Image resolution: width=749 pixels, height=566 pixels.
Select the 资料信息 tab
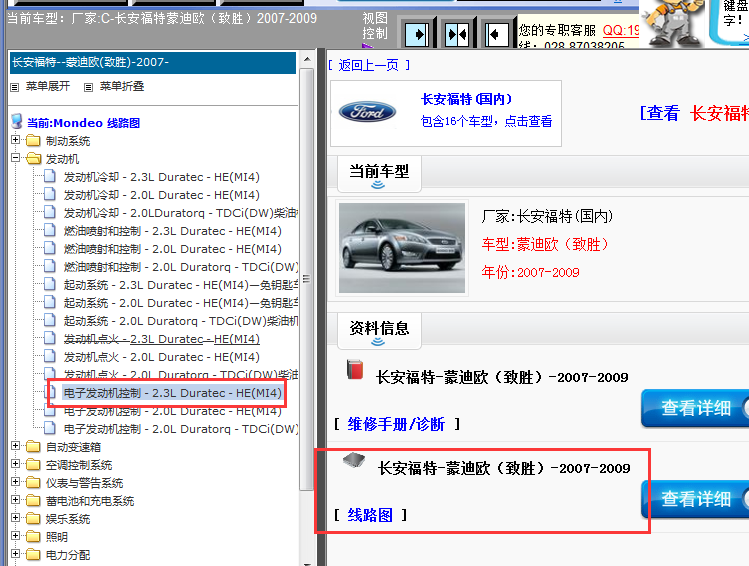click(379, 331)
